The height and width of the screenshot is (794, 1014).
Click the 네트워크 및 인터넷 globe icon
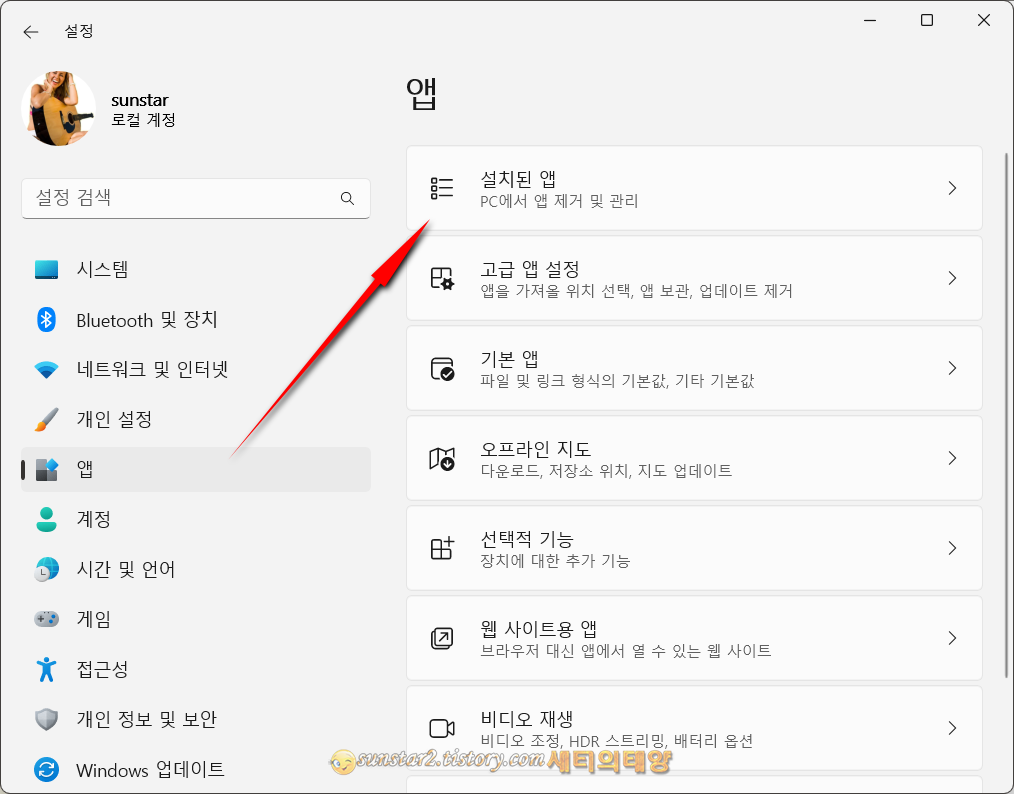coord(47,369)
